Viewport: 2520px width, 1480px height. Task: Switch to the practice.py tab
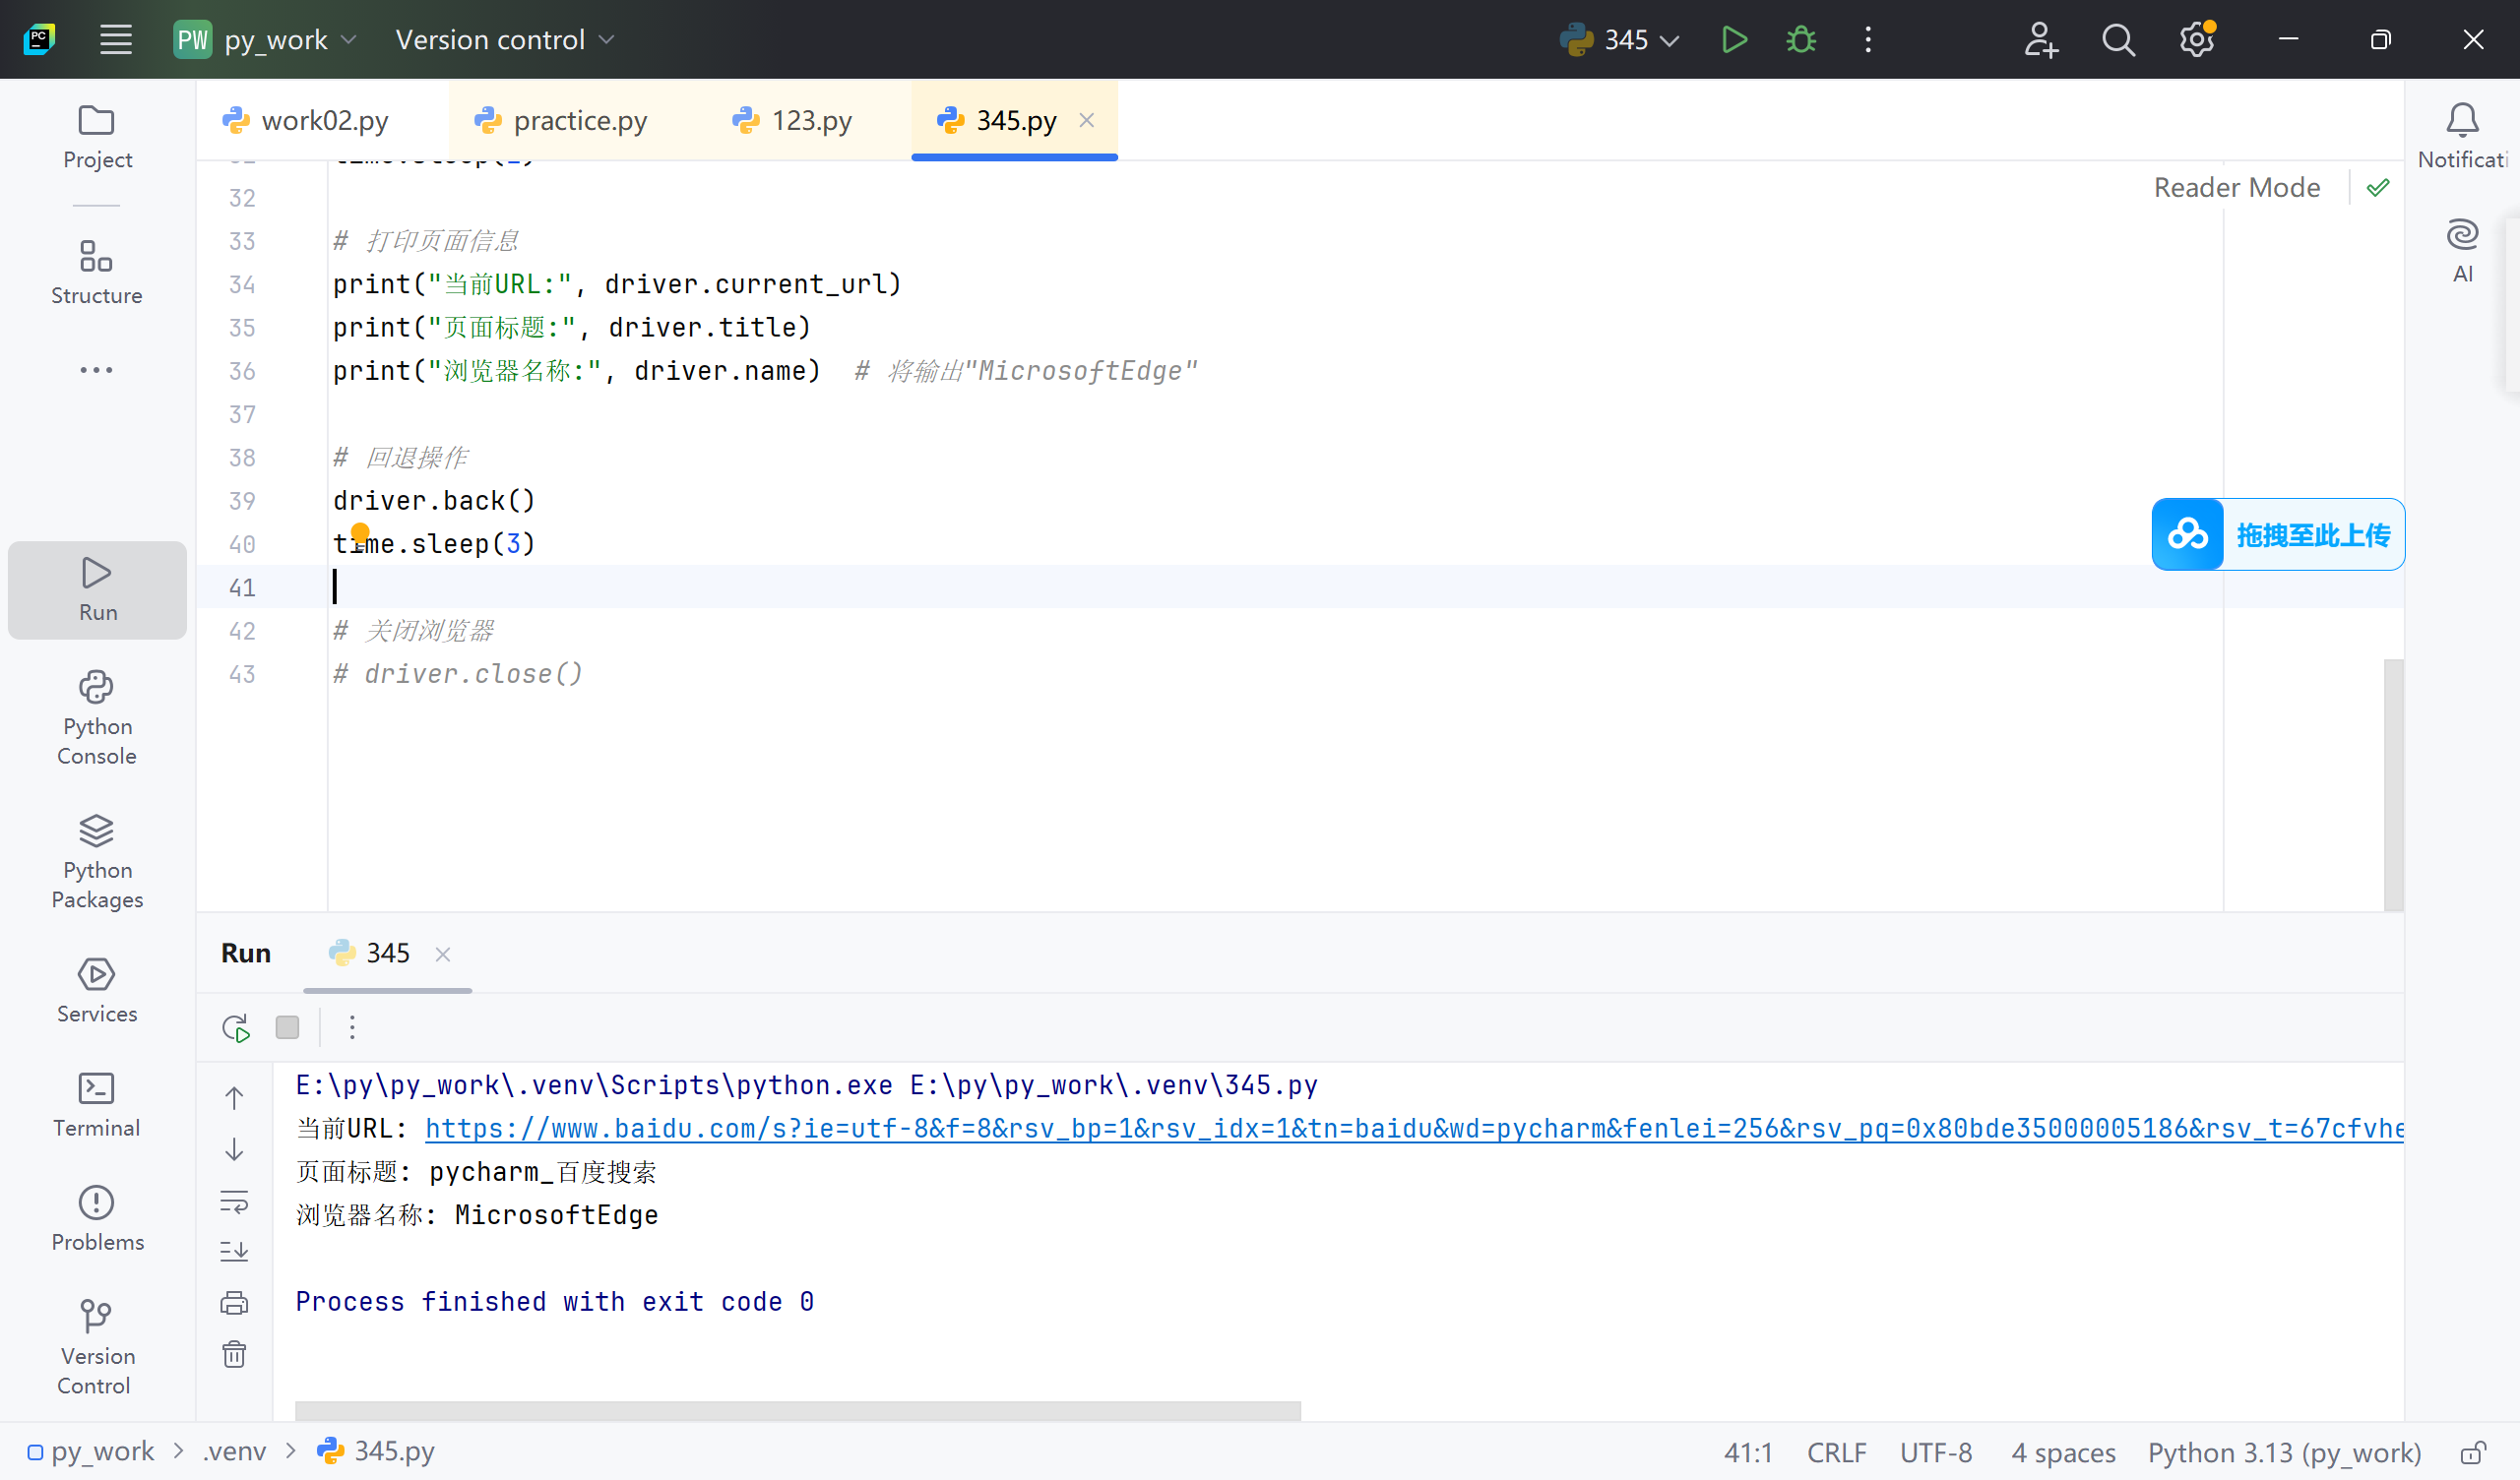[x=579, y=121]
